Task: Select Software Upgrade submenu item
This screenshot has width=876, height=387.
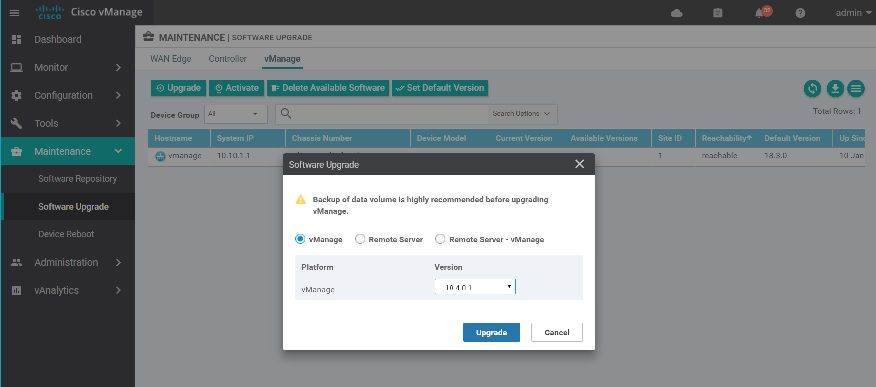Action: coord(73,207)
